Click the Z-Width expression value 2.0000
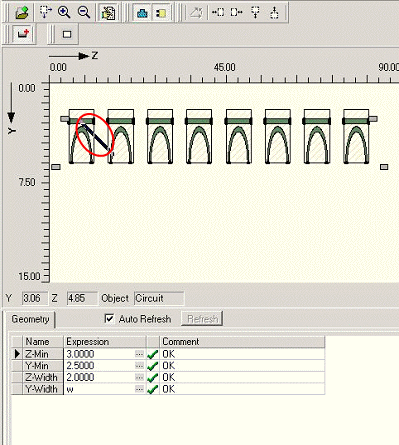This screenshot has width=399, height=445. tap(80, 377)
